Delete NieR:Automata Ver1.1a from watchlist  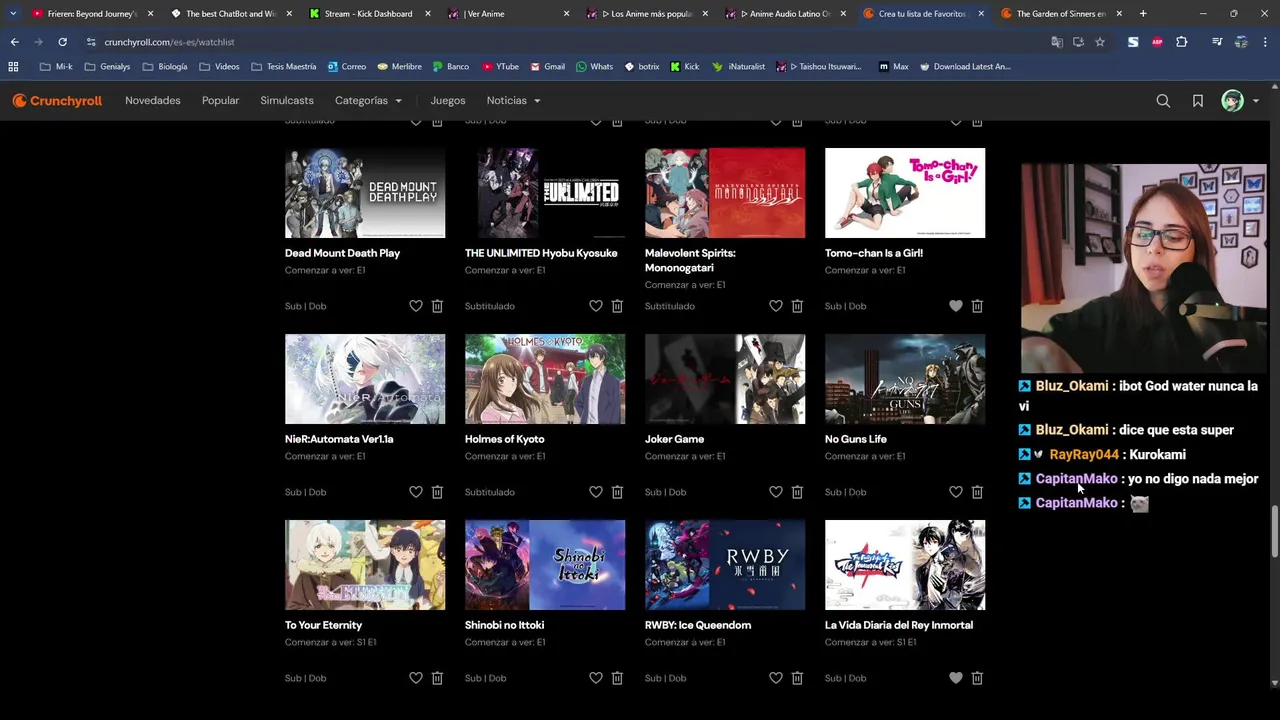(437, 492)
